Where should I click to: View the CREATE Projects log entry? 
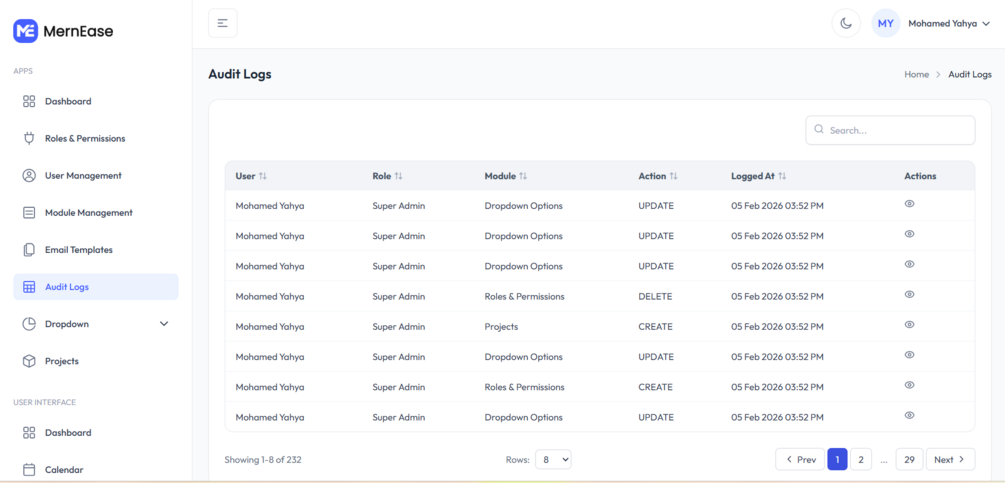tap(909, 324)
